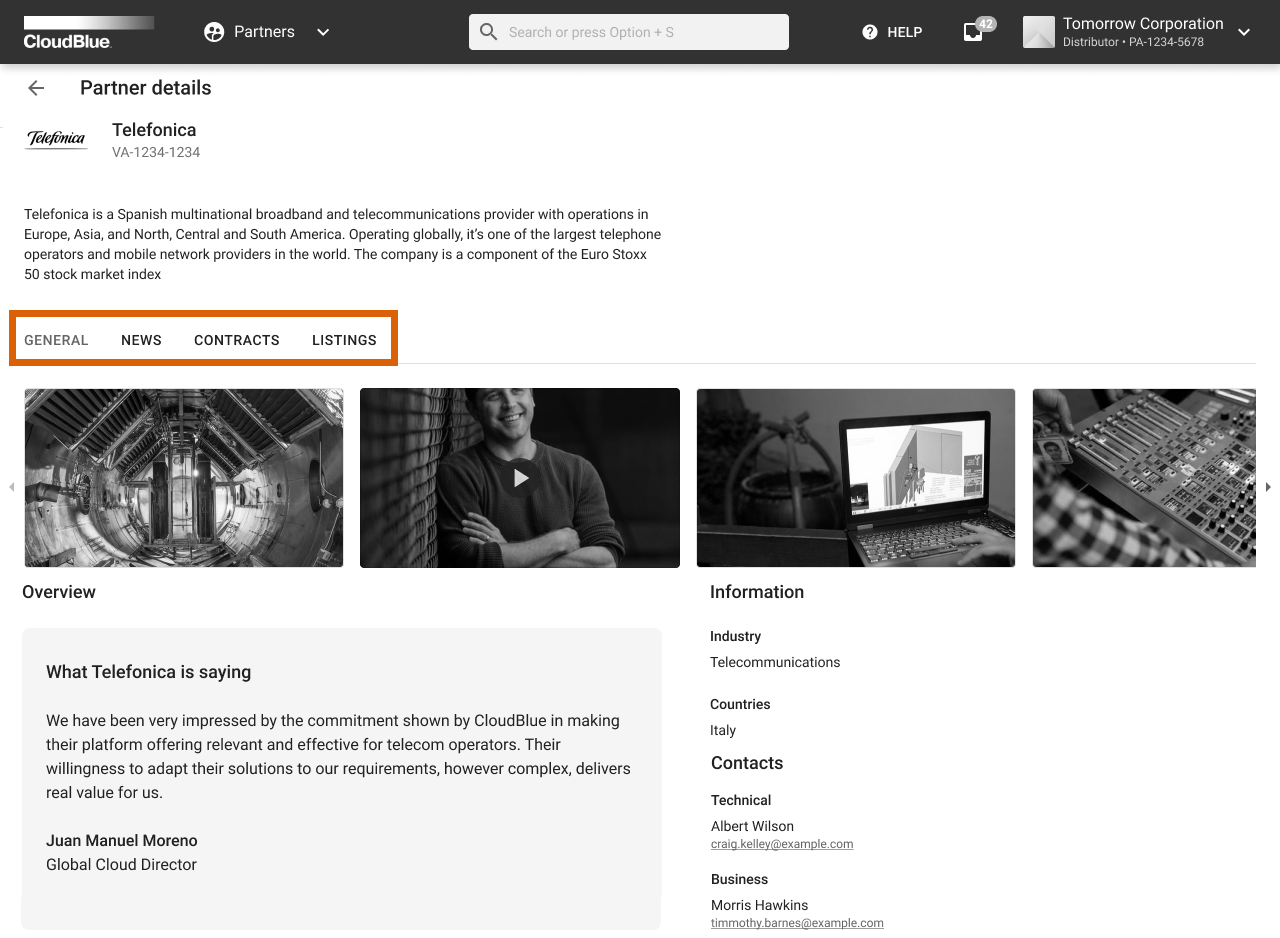
Task: Focus the search input field
Action: click(640, 32)
